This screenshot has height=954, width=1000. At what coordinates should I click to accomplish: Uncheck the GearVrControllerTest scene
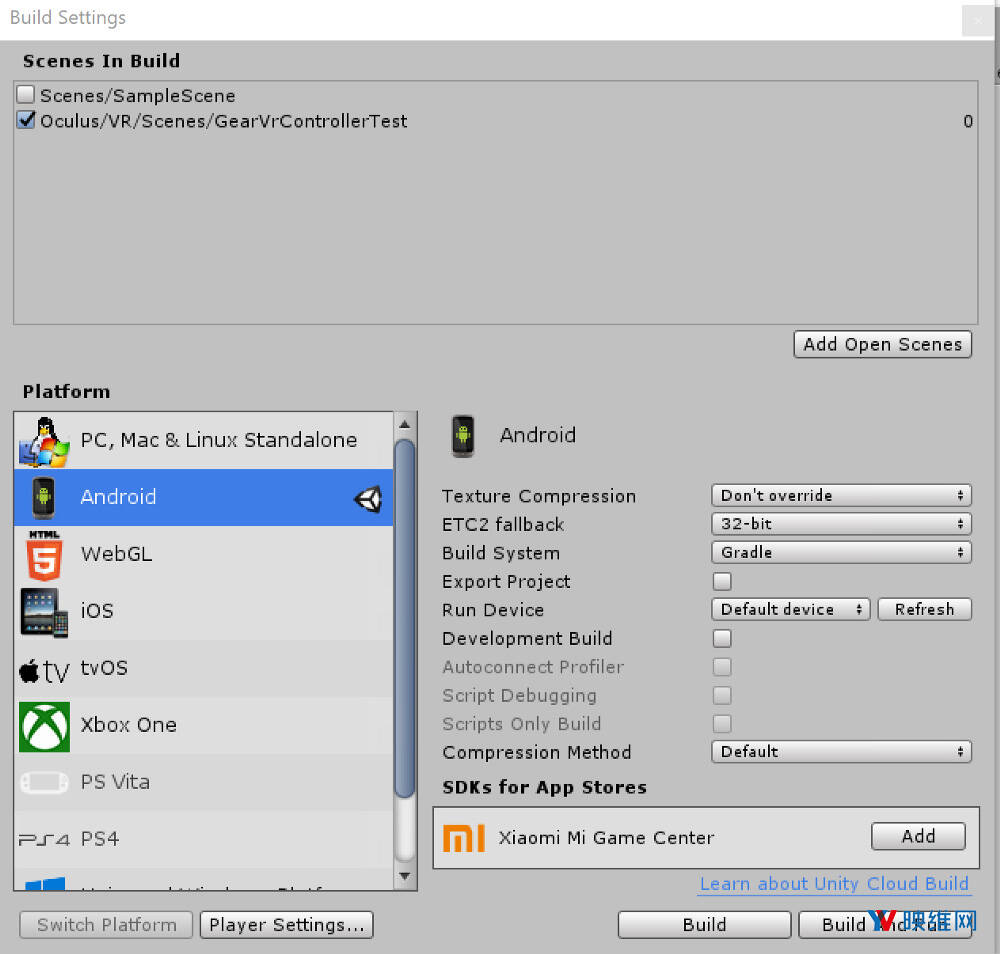click(26, 121)
